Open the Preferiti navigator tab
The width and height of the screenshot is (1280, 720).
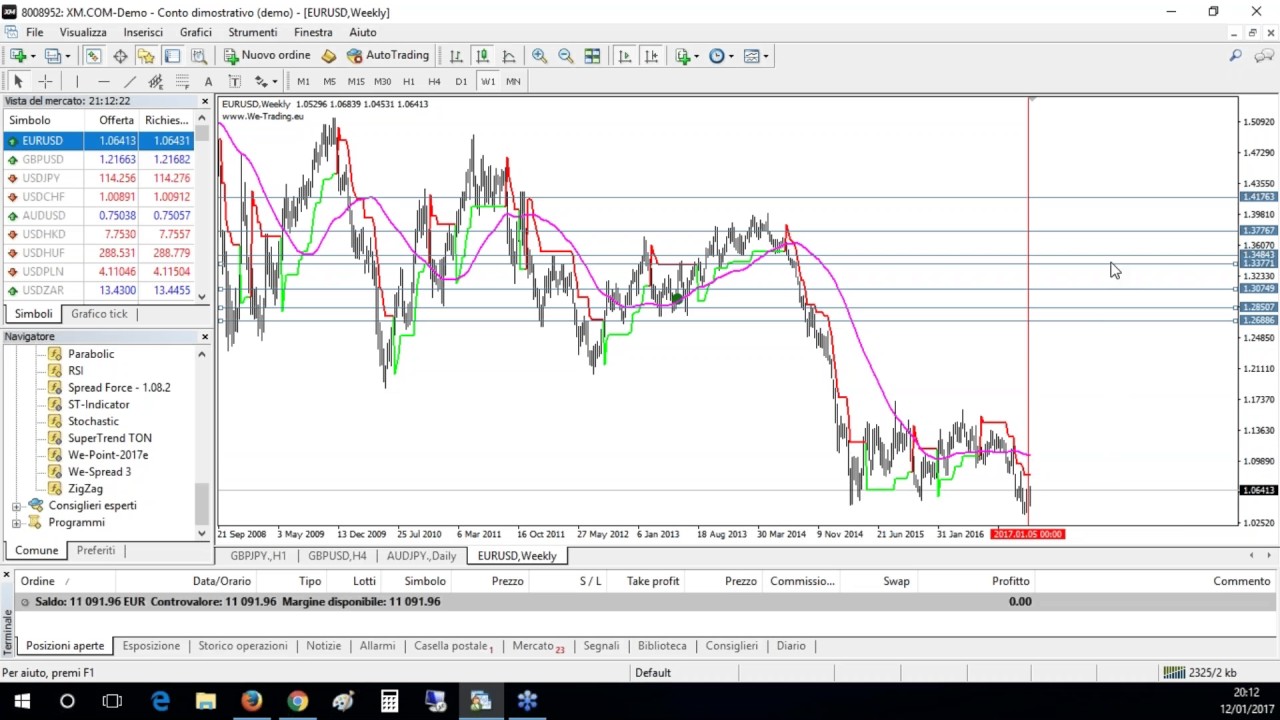[x=96, y=550]
